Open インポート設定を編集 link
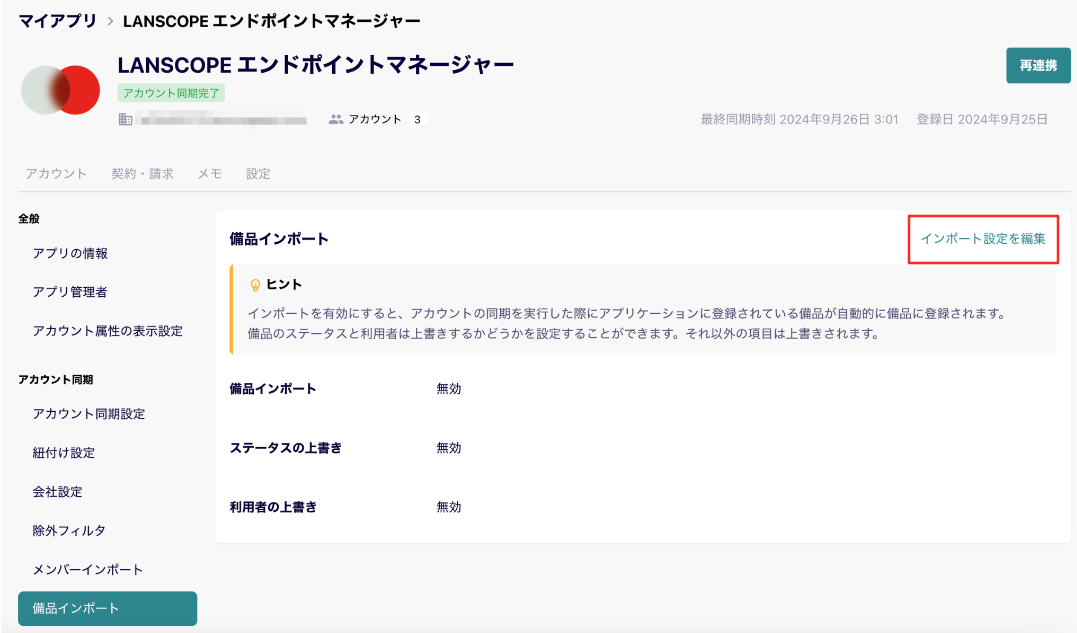This screenshot has height=633, width=1077. [x=983, y=239]
